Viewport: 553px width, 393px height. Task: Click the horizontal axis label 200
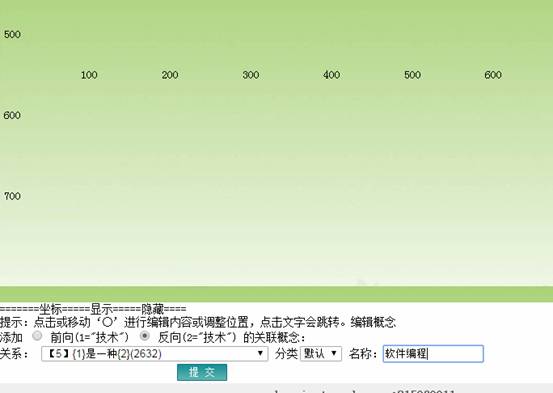point(170,75)
